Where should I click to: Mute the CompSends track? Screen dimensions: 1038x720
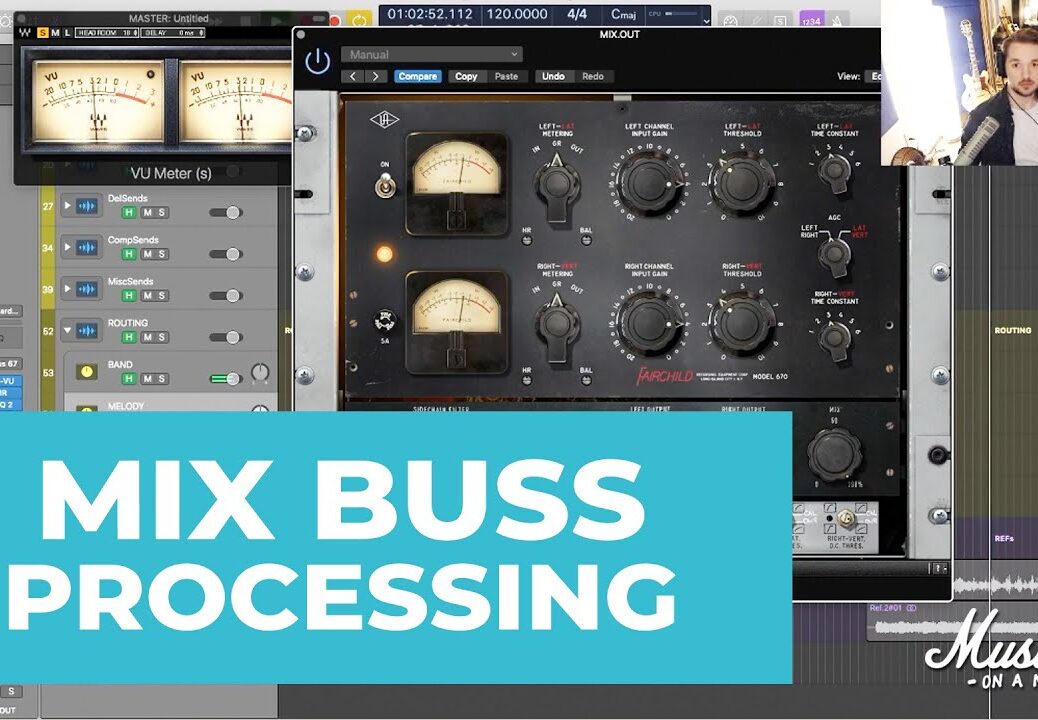pyautogui.click(x=148, y=254)
